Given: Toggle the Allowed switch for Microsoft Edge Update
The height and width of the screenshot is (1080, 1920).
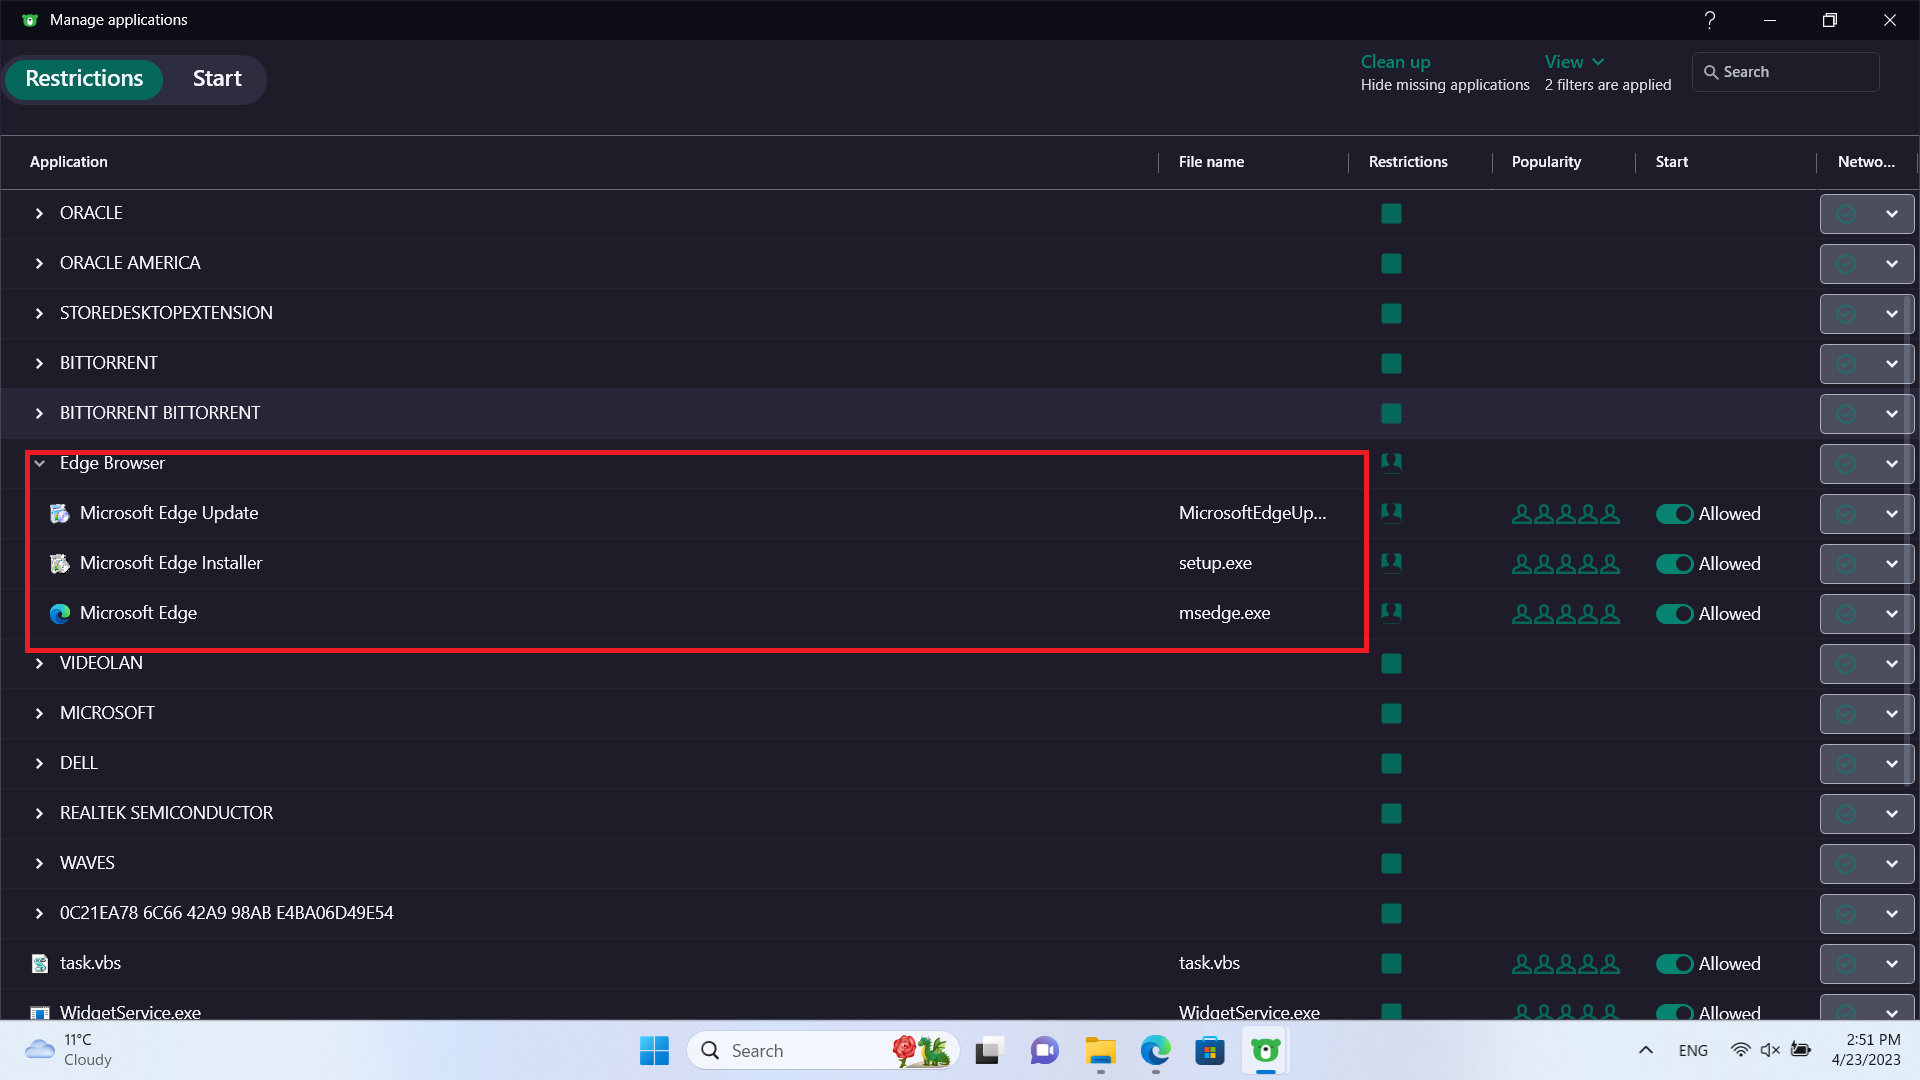Looking at the screenshot, I should [x=1674, y=514].
